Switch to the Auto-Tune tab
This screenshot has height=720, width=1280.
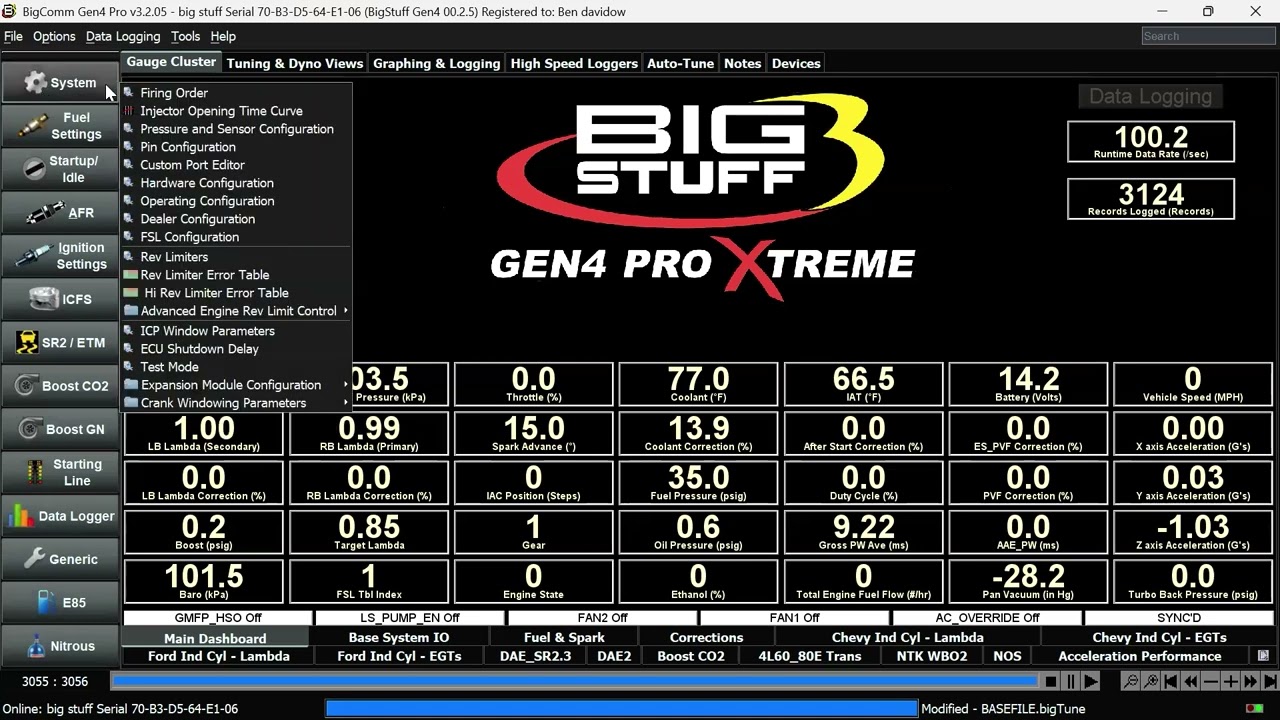pyautogui.click(x=680, y=63)
